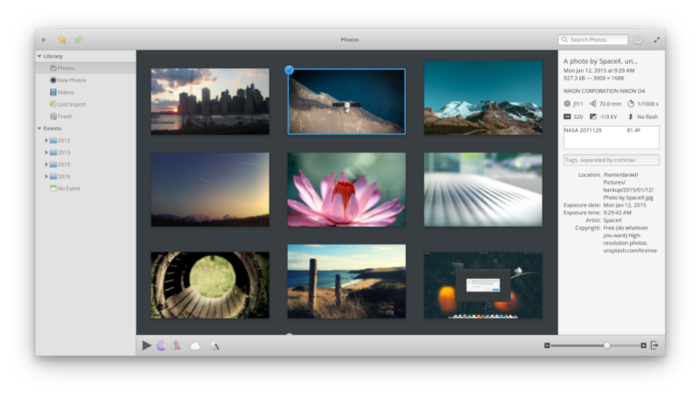Collapse the Events section
700x397 pixels.
pos(39,128)
